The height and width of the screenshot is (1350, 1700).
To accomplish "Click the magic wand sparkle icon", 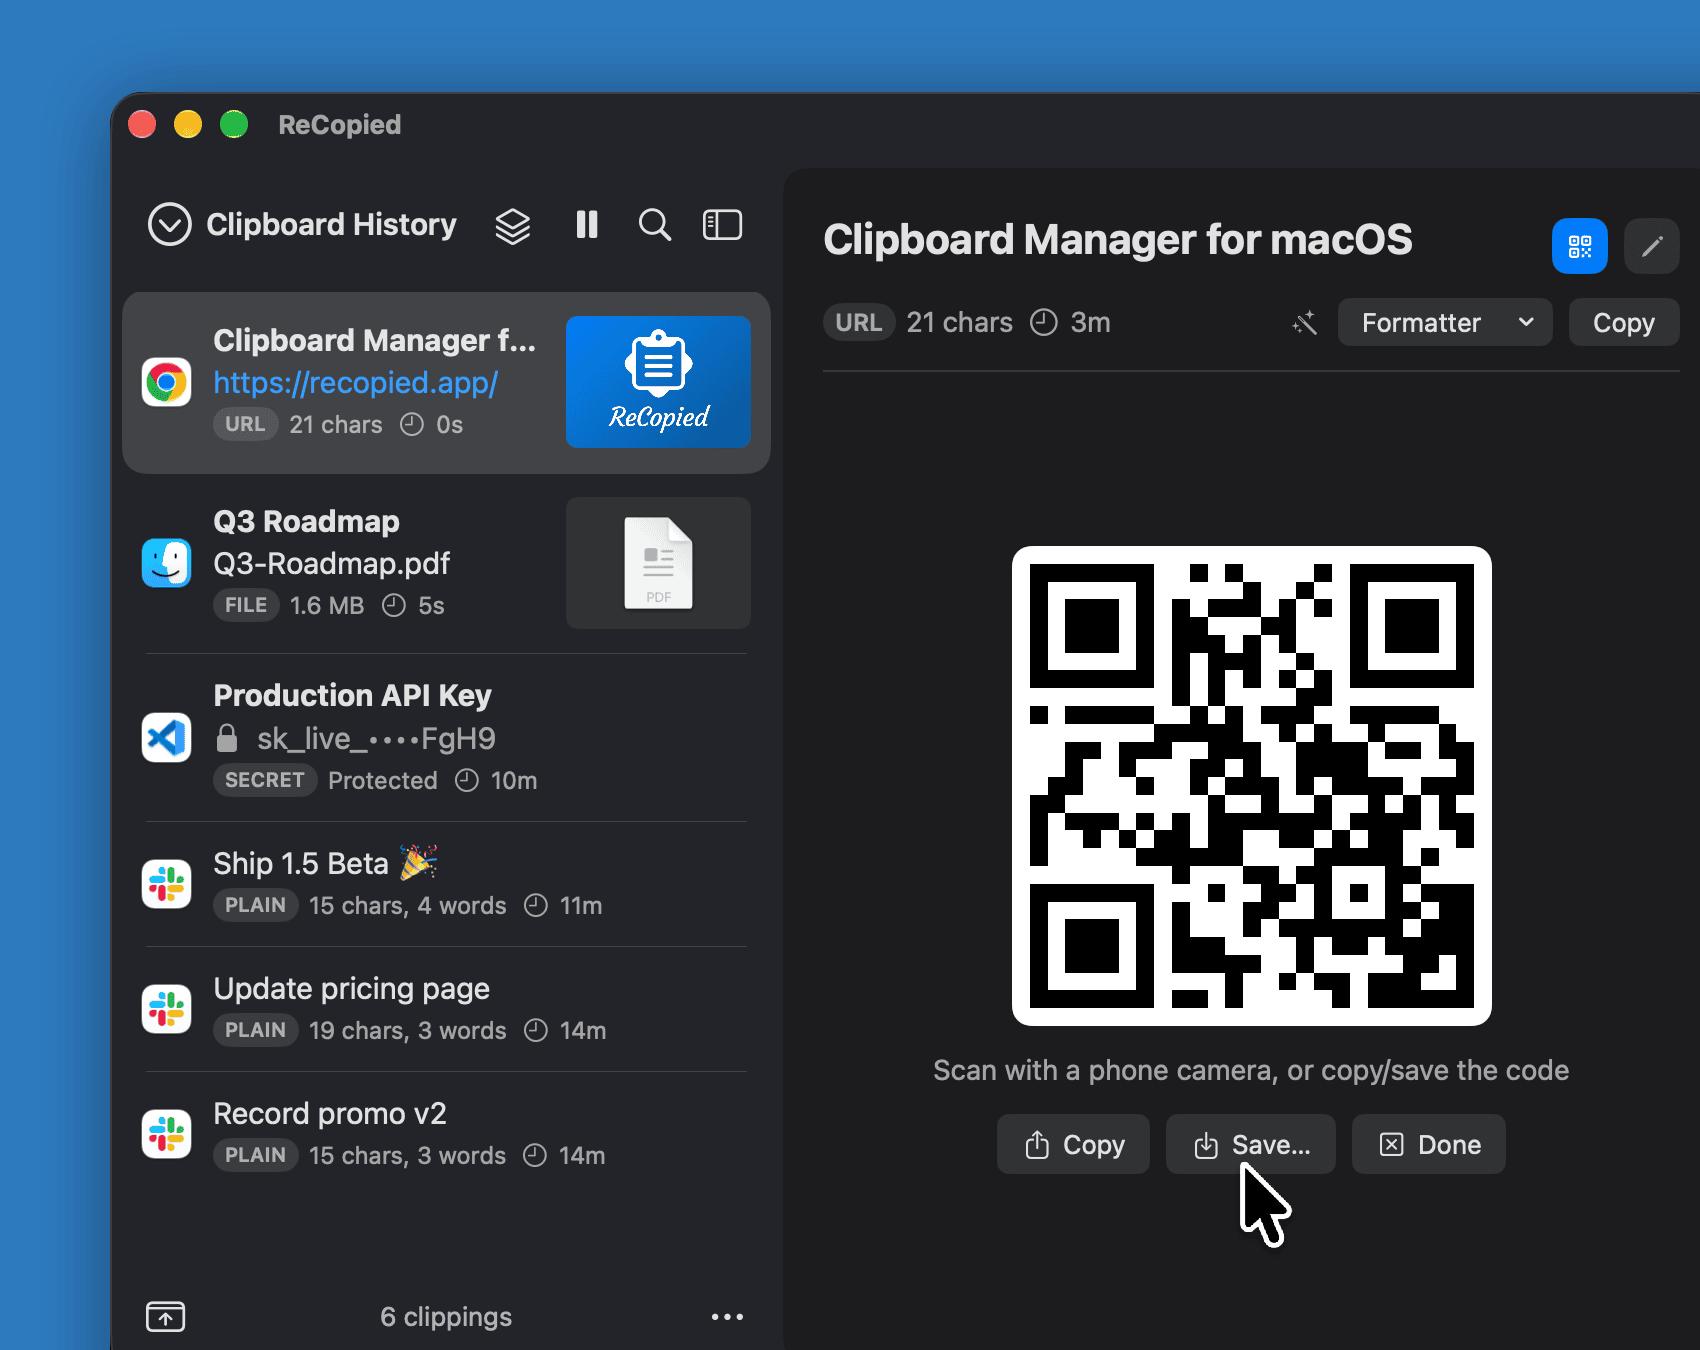I will click(1305, 322).
